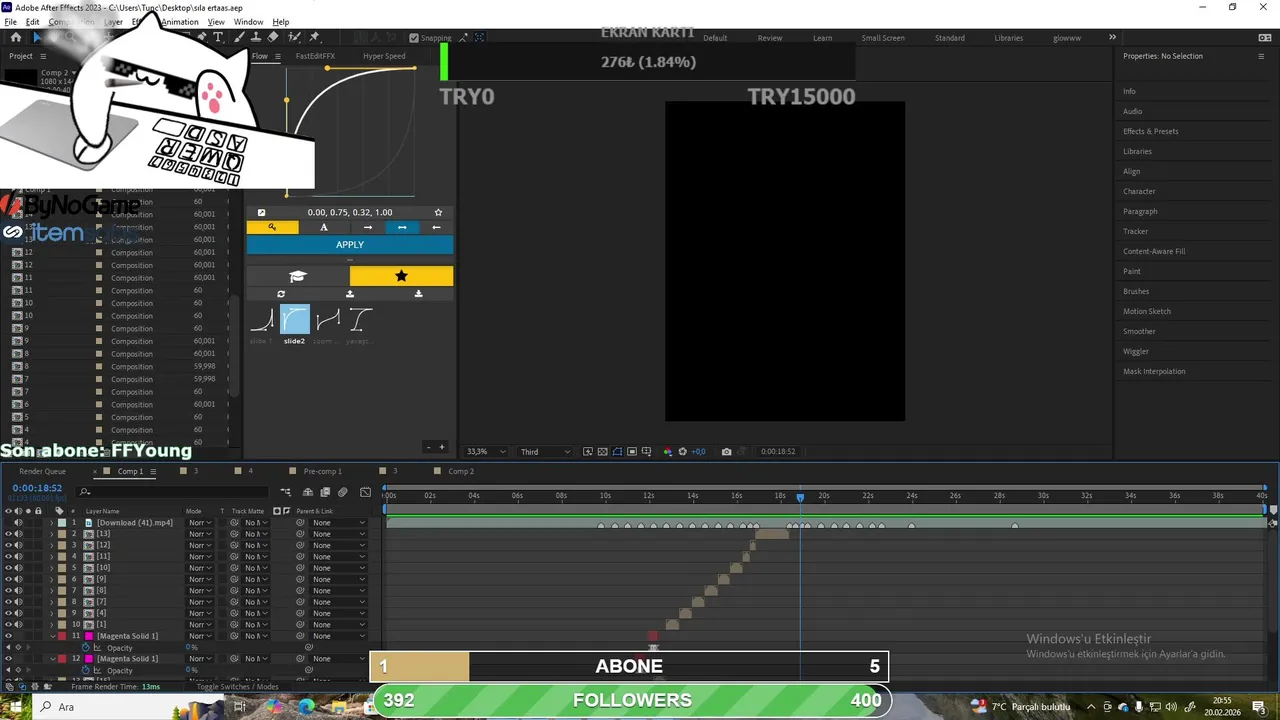The image size is (1280, 720).
Task: Click the +0,0 exposure value
Action: 698,452
